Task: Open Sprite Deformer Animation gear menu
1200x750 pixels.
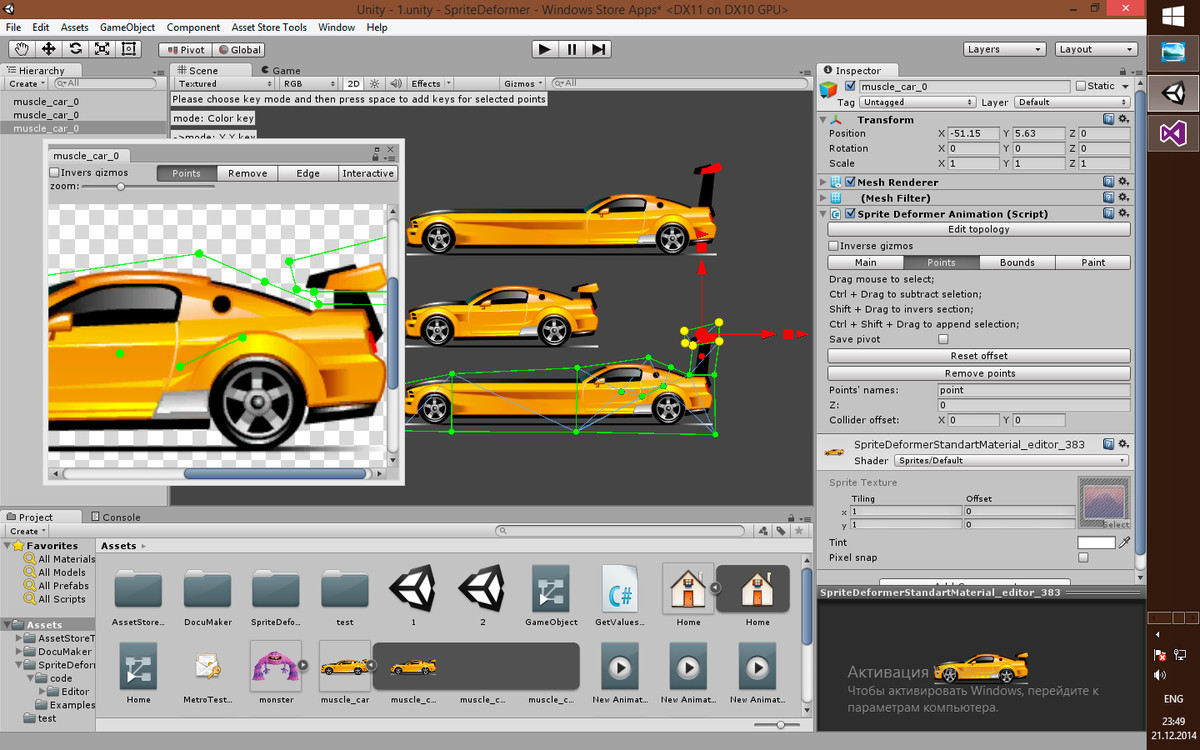Action: click(x=1124, y=214)
